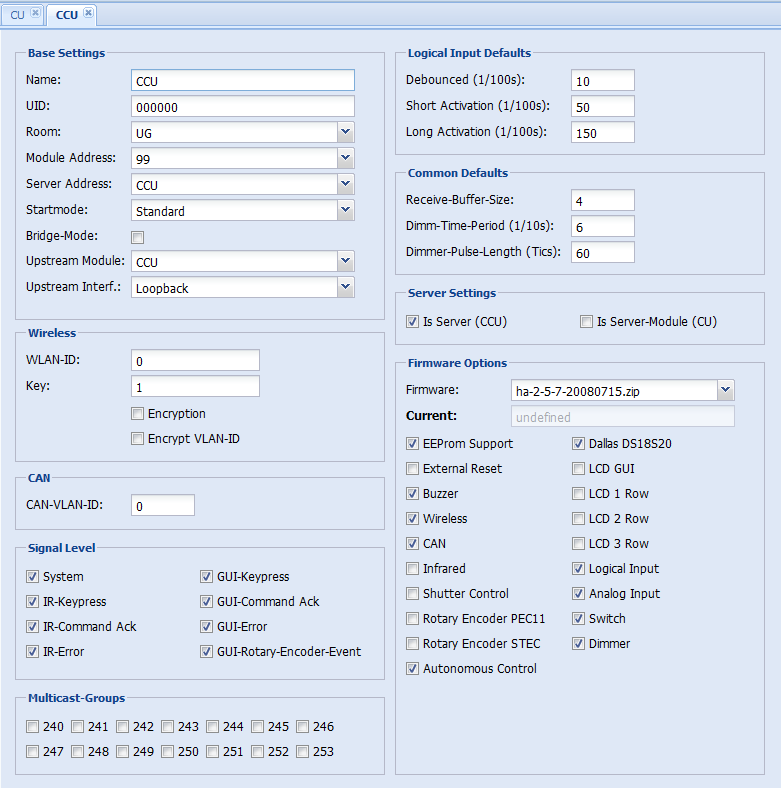Check Rotary Encoder STEC option
Viewport: 781px width, 788px height.
tap(413, 644)
